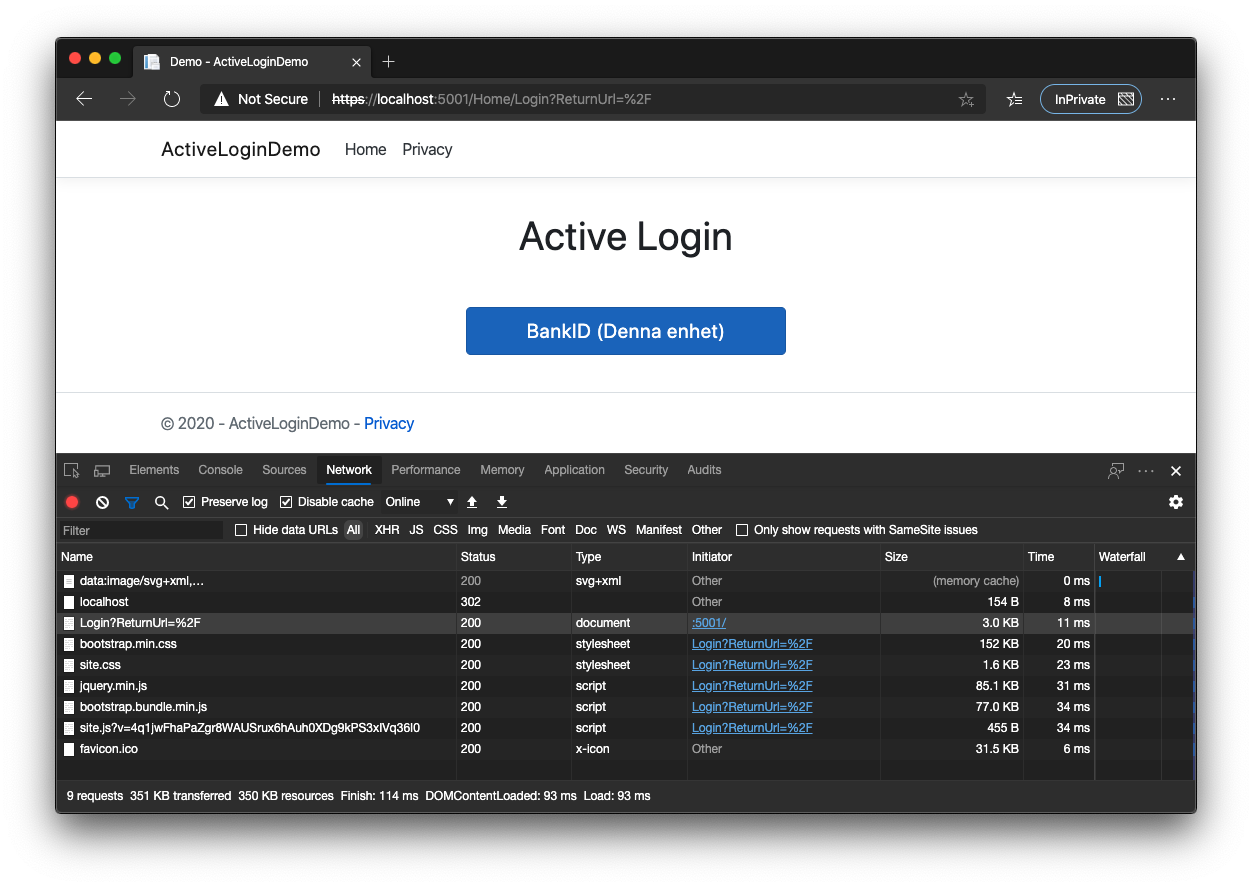The image size is (1252, 887).
Task: Click the network Filter text field
Action: [x=140, y=530]
